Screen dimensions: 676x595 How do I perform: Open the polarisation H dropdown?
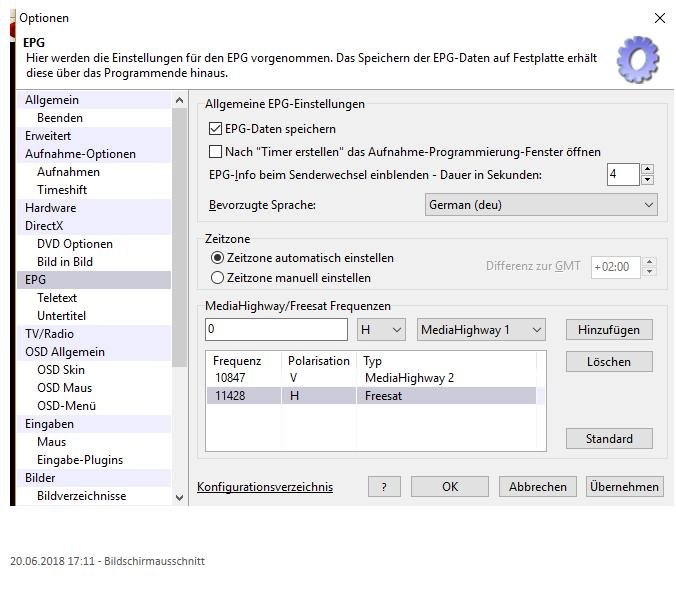click(x=381, y=330)
